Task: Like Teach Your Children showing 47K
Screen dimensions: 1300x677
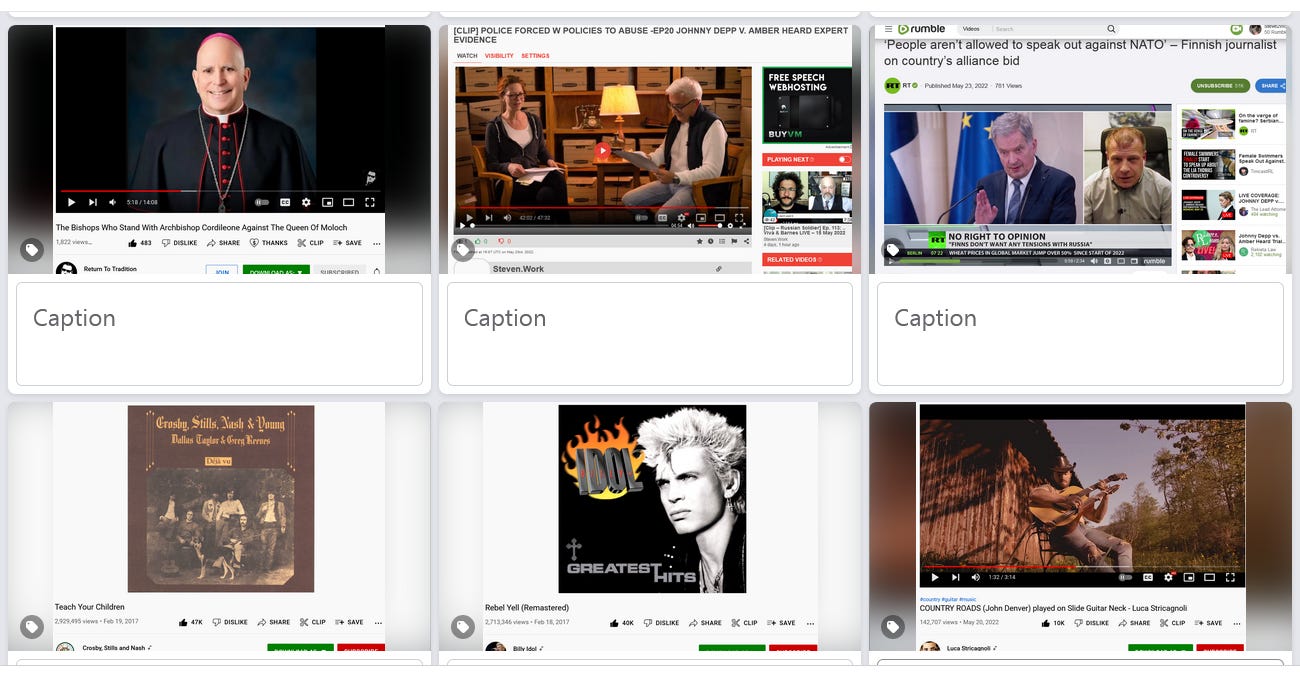Action: (x=190, y=622)
